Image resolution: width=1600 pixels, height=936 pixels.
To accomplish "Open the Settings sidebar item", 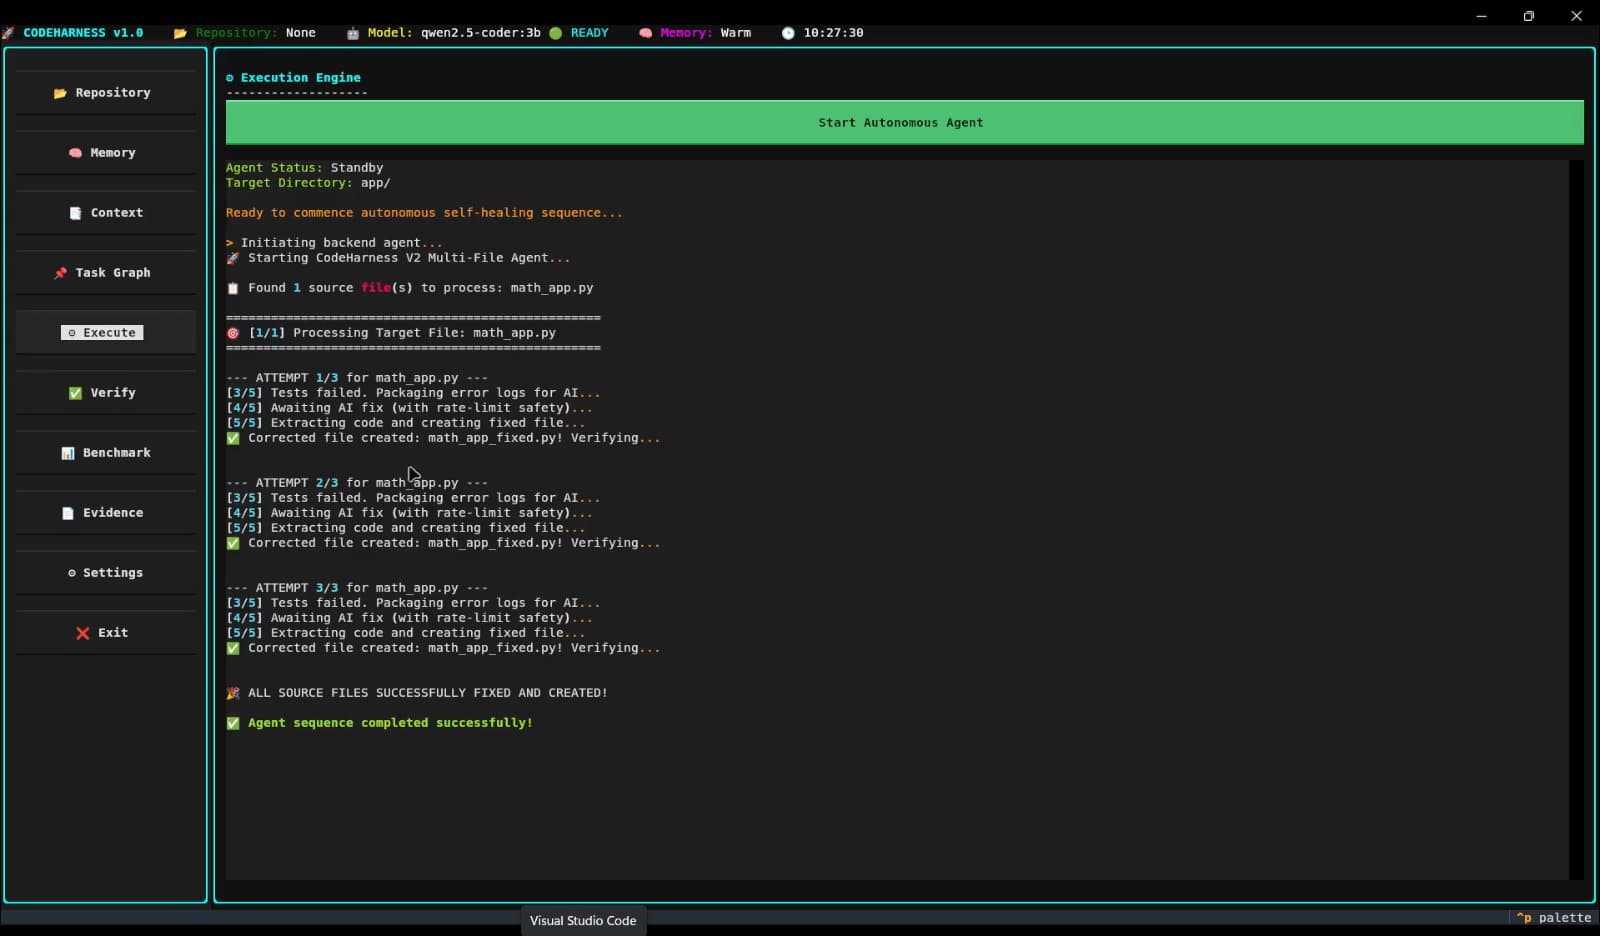I will coord(105,573).
